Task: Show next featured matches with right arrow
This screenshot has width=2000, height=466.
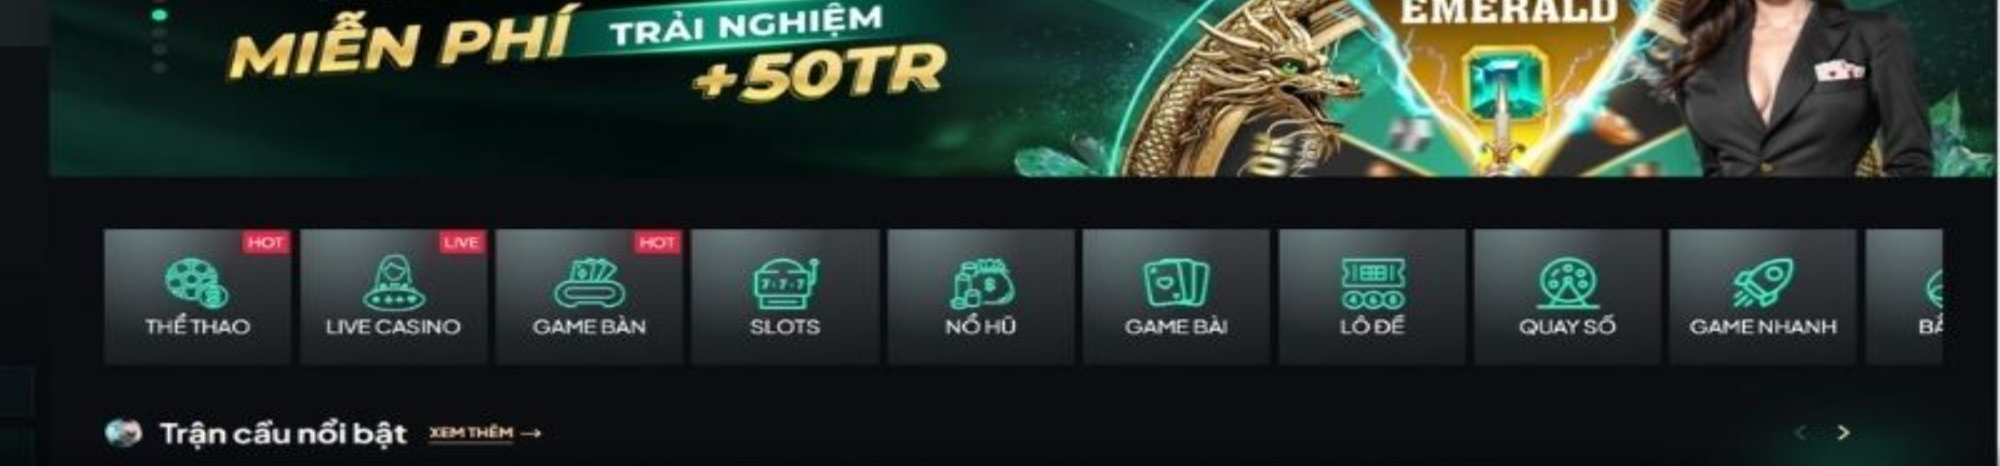Action: pyautogui.click(x=1843, y=433)
